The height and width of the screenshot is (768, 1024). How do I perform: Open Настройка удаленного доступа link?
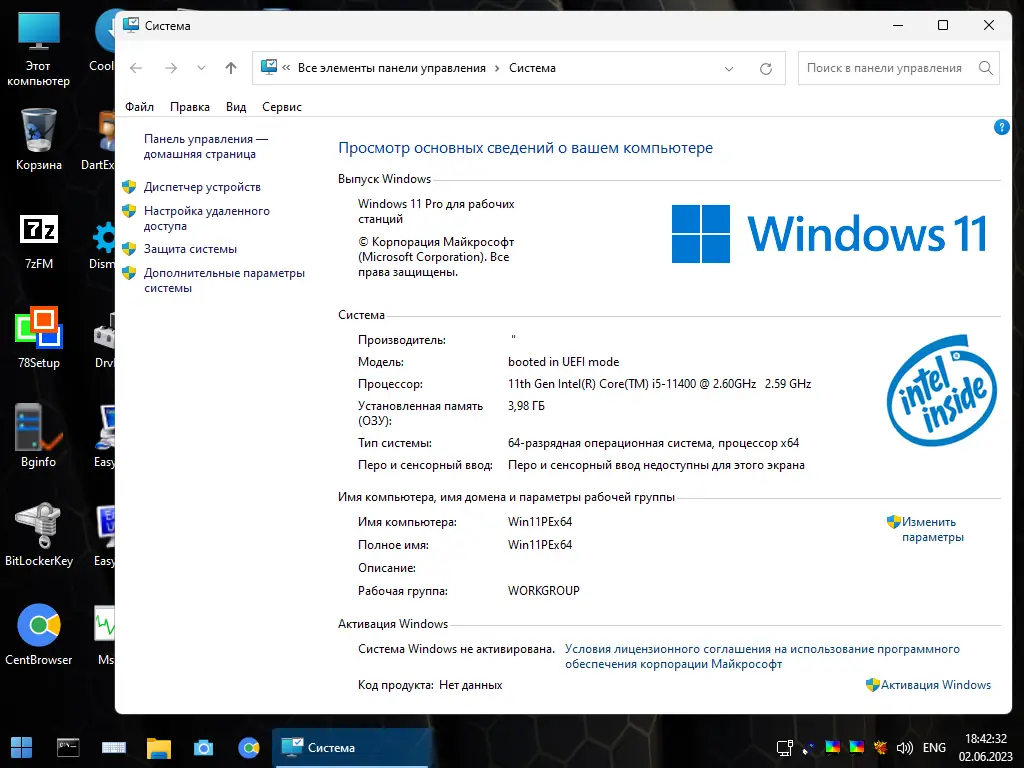pos(206,218)
